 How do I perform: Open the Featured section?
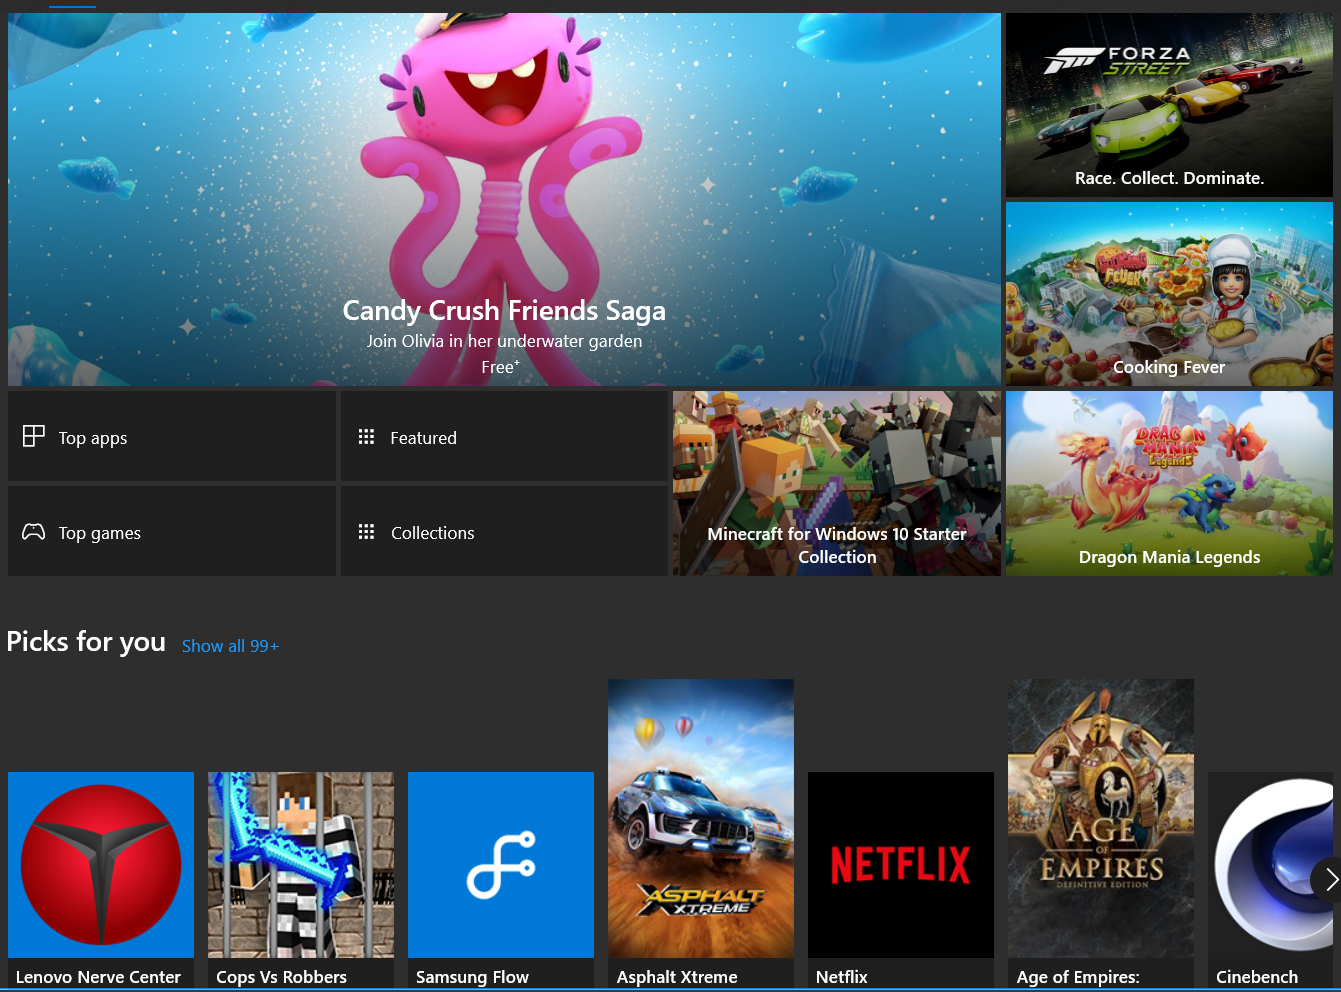tap(504, 436)
